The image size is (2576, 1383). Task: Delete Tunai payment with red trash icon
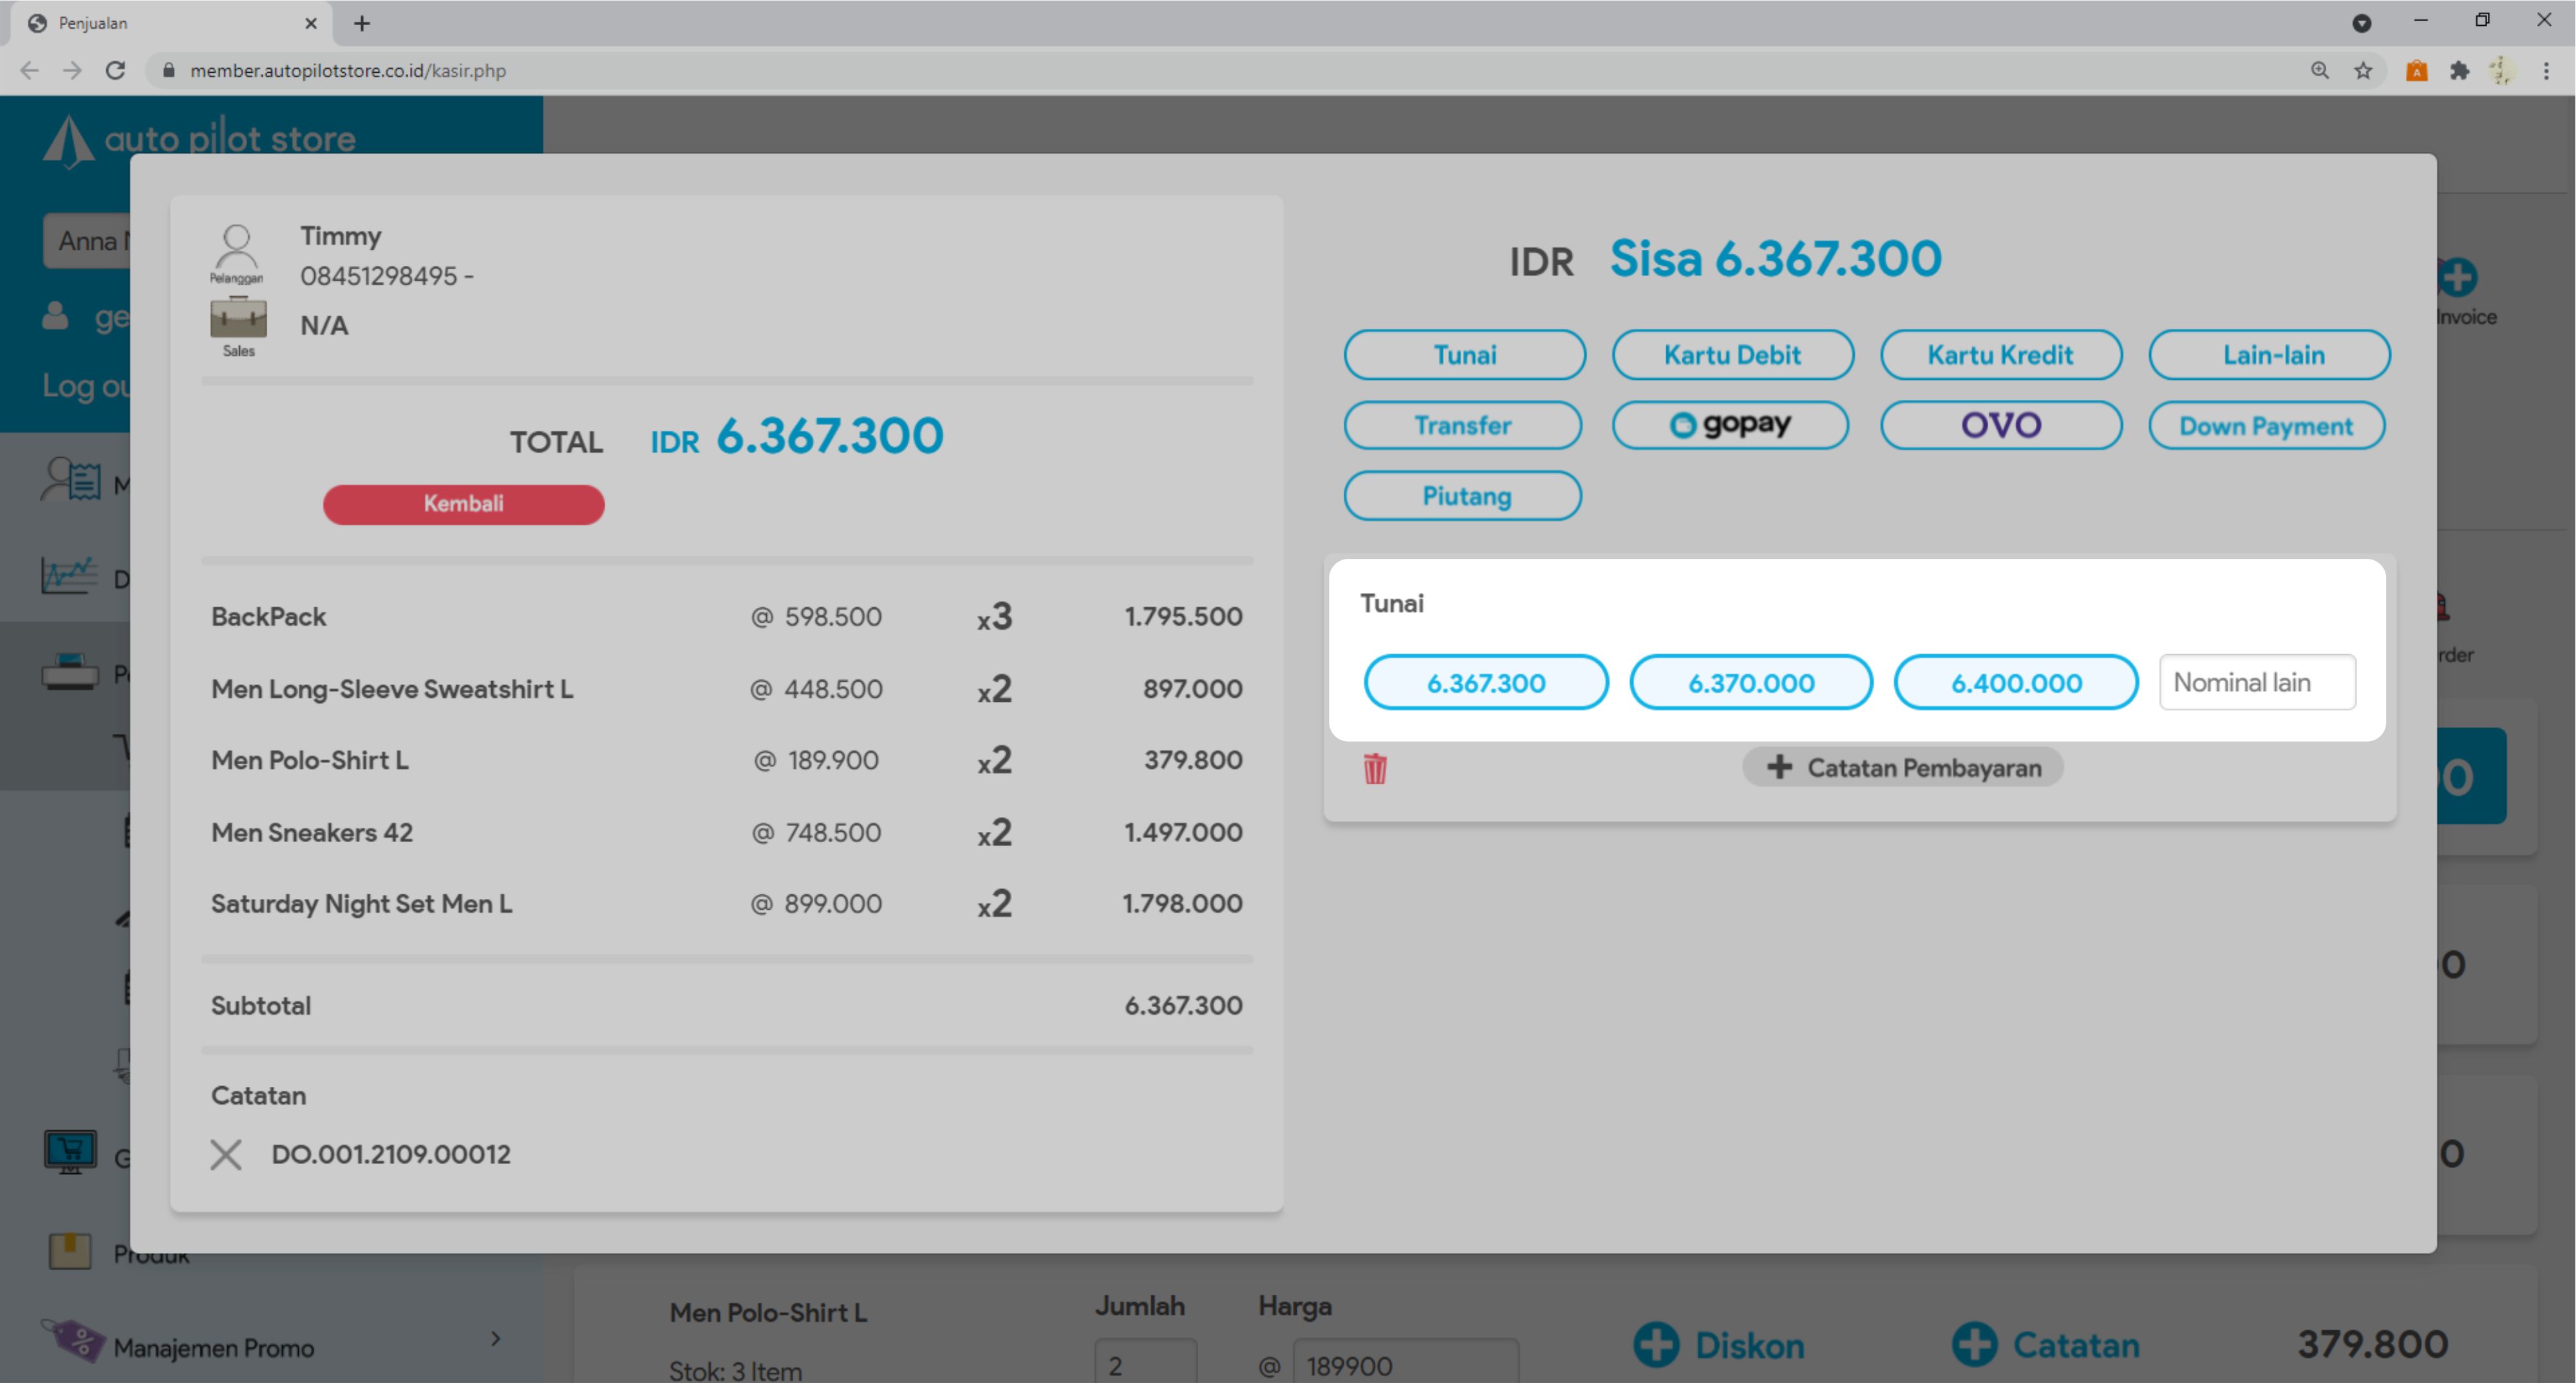tap(1374, 768)
